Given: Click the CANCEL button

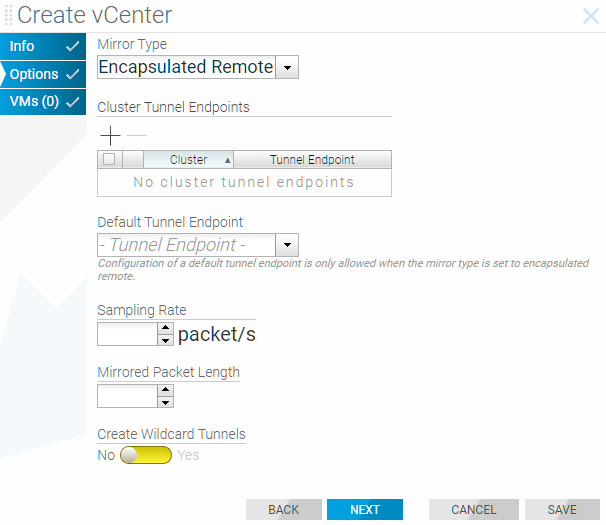Looking at the screenshot, I should coord(474,510).
